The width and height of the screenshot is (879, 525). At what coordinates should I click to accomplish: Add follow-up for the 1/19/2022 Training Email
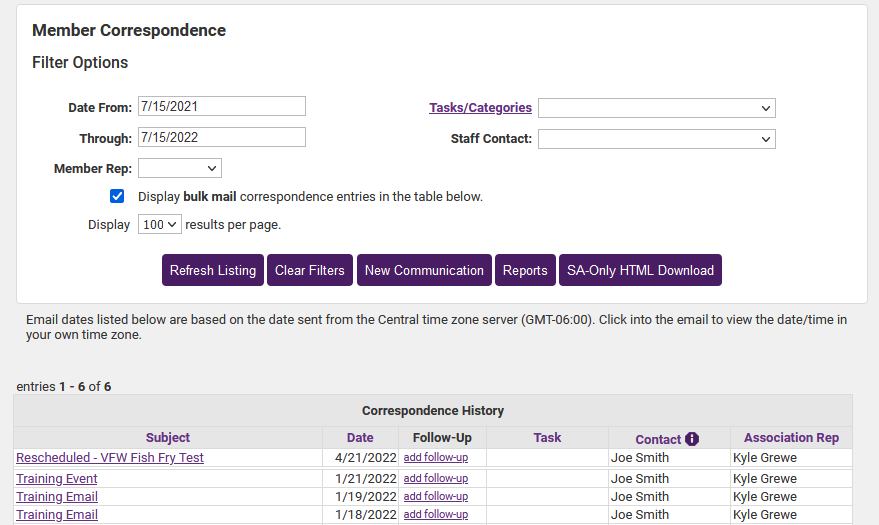click(435, 496)
